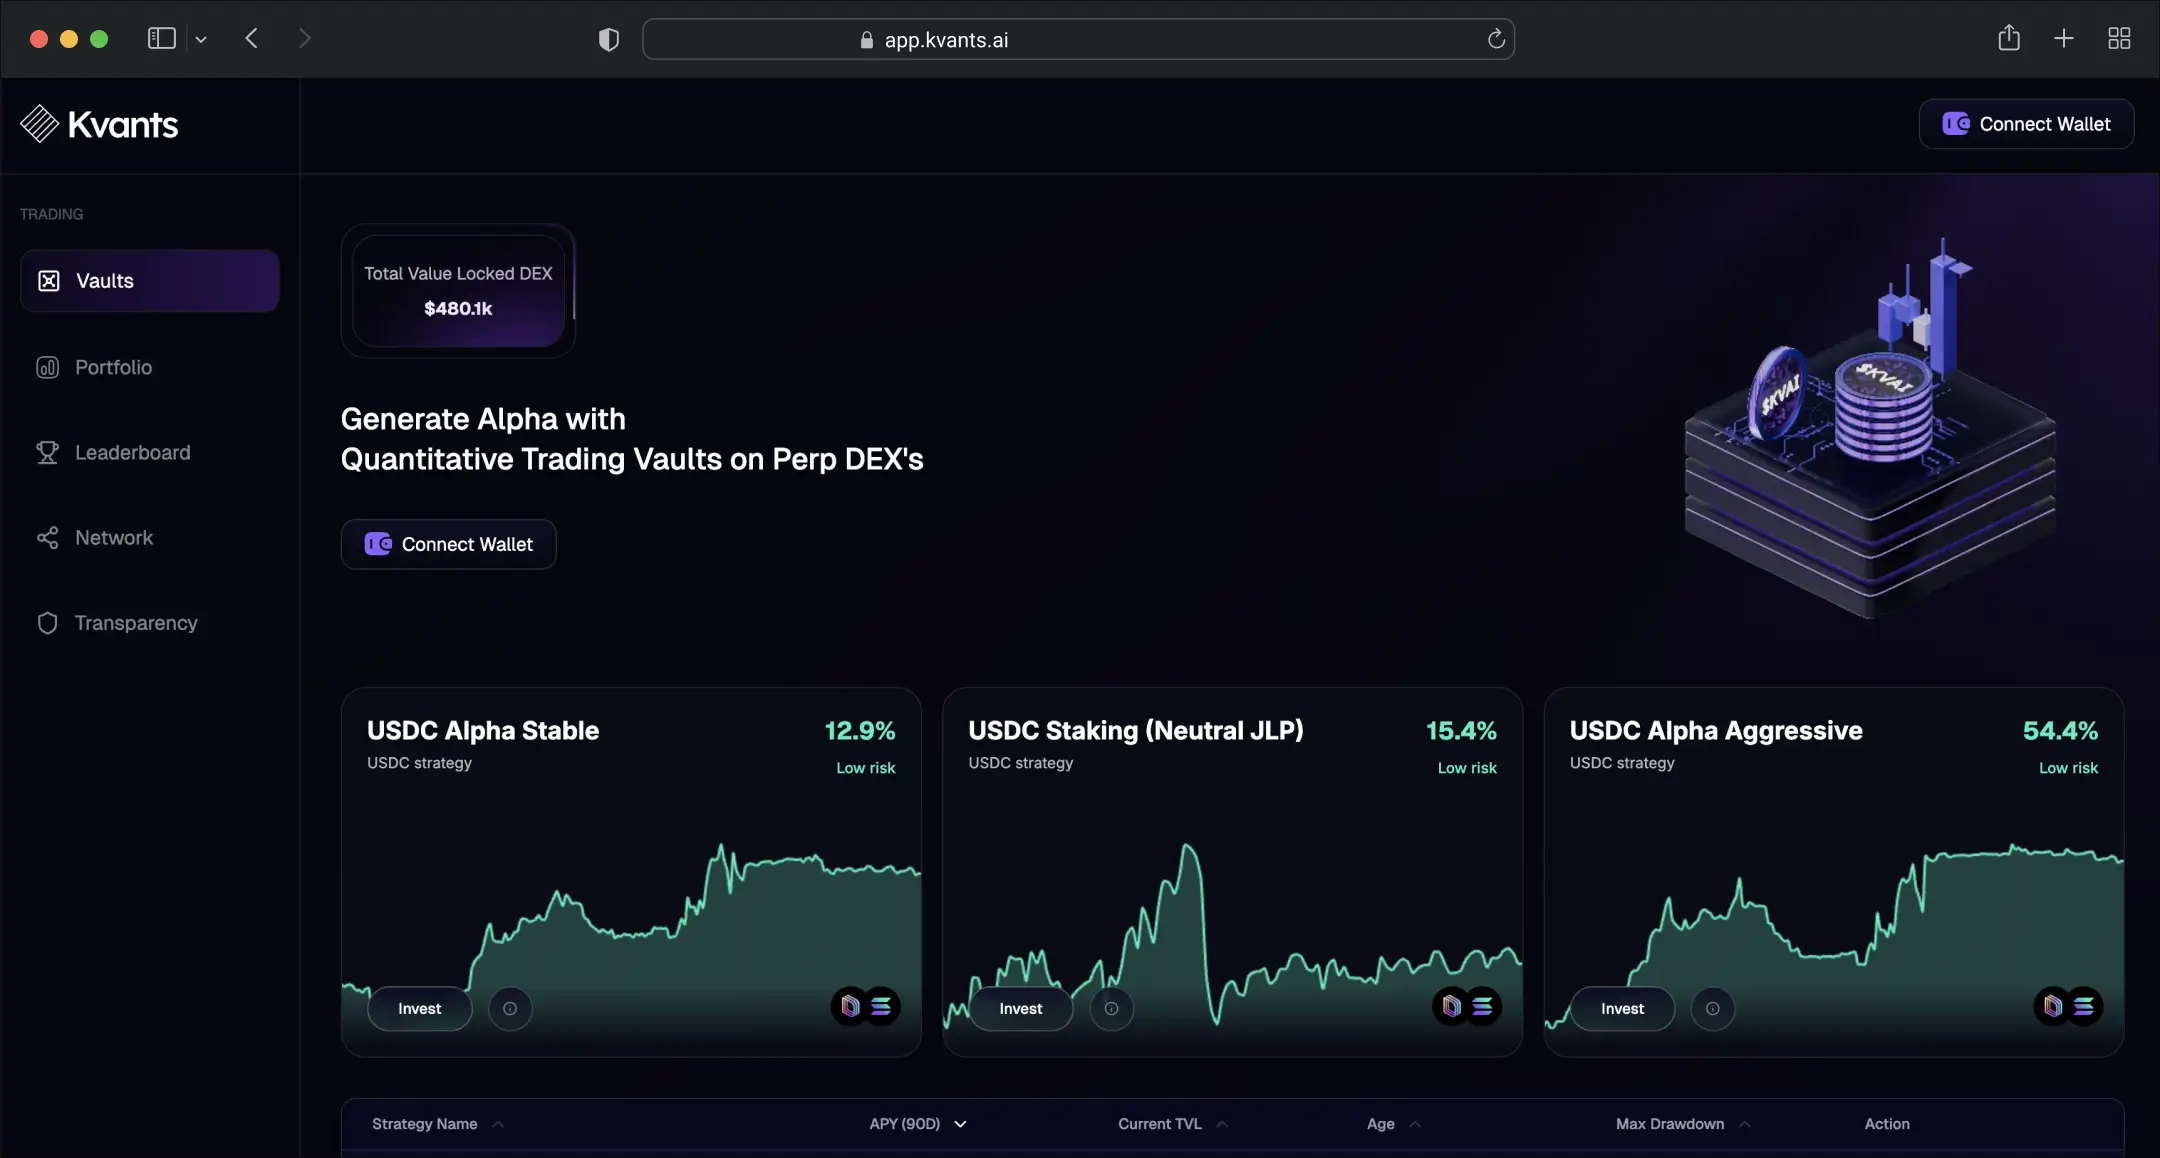Open info icon on USDC Alpha Stable card

pyautogui.click(x=510, y=1008)
